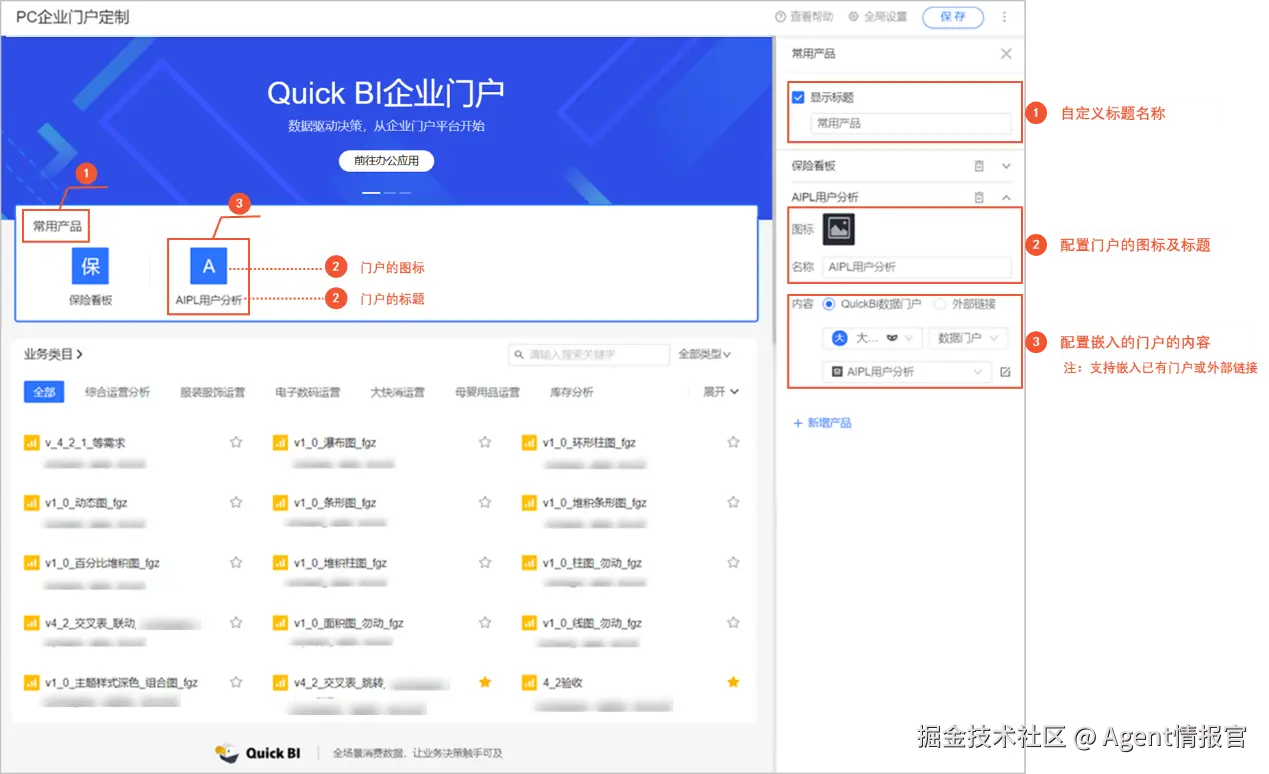Open the 大... workspace dropdown
The width and height of the screenshot is (1269, 774).
[872, 339]
